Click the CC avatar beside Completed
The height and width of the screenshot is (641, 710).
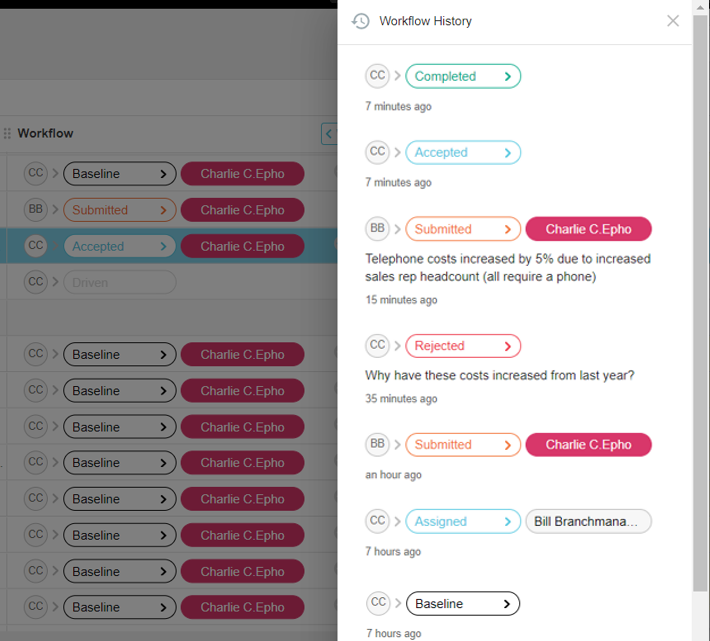point(377,75)
